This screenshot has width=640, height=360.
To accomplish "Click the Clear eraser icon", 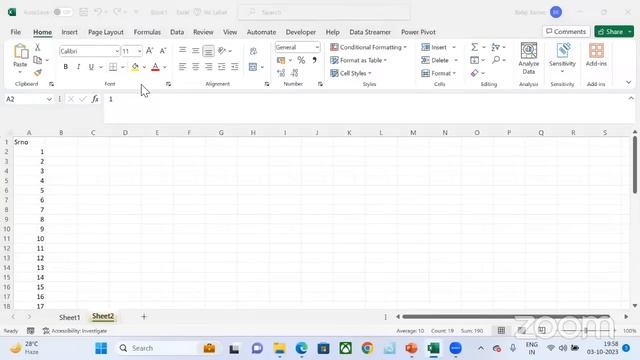I will pos(474,73).
